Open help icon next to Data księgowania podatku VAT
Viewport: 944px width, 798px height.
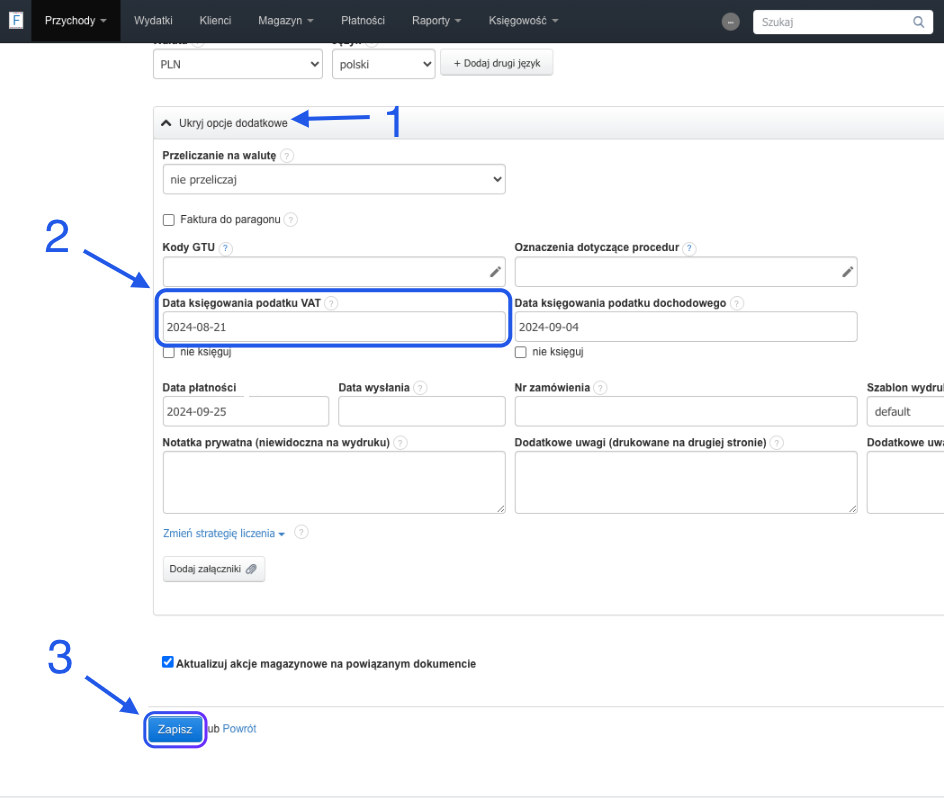click(331, 303)
